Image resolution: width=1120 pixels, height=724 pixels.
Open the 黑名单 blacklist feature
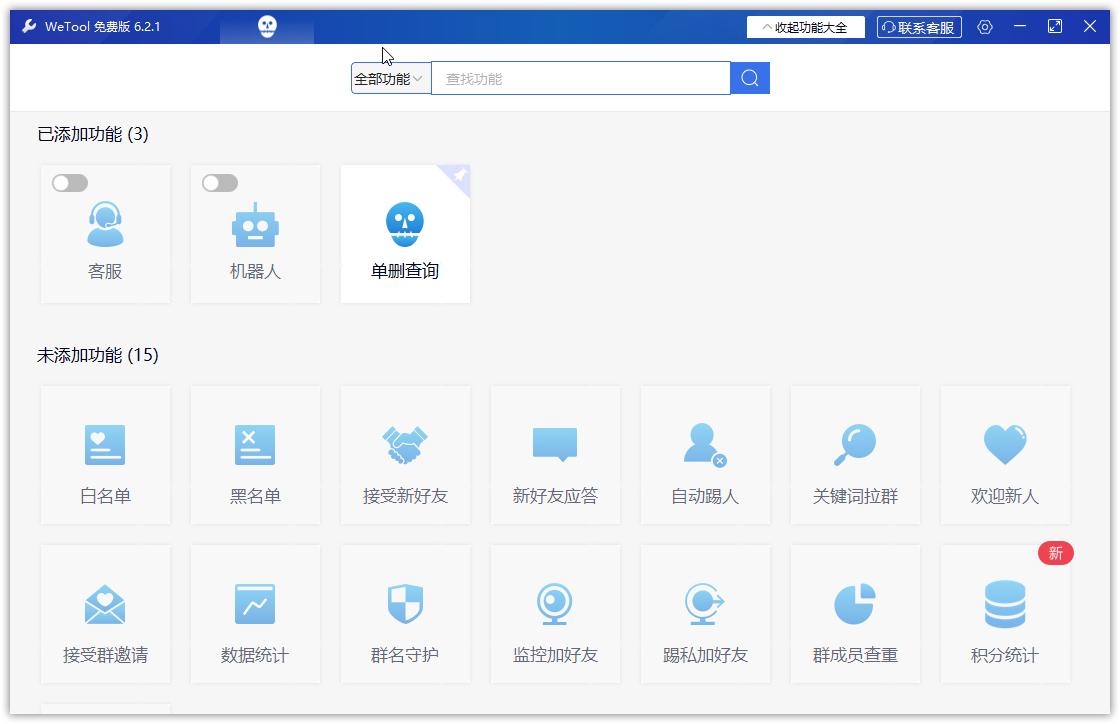pyautogui.click(x=255, y=455)
